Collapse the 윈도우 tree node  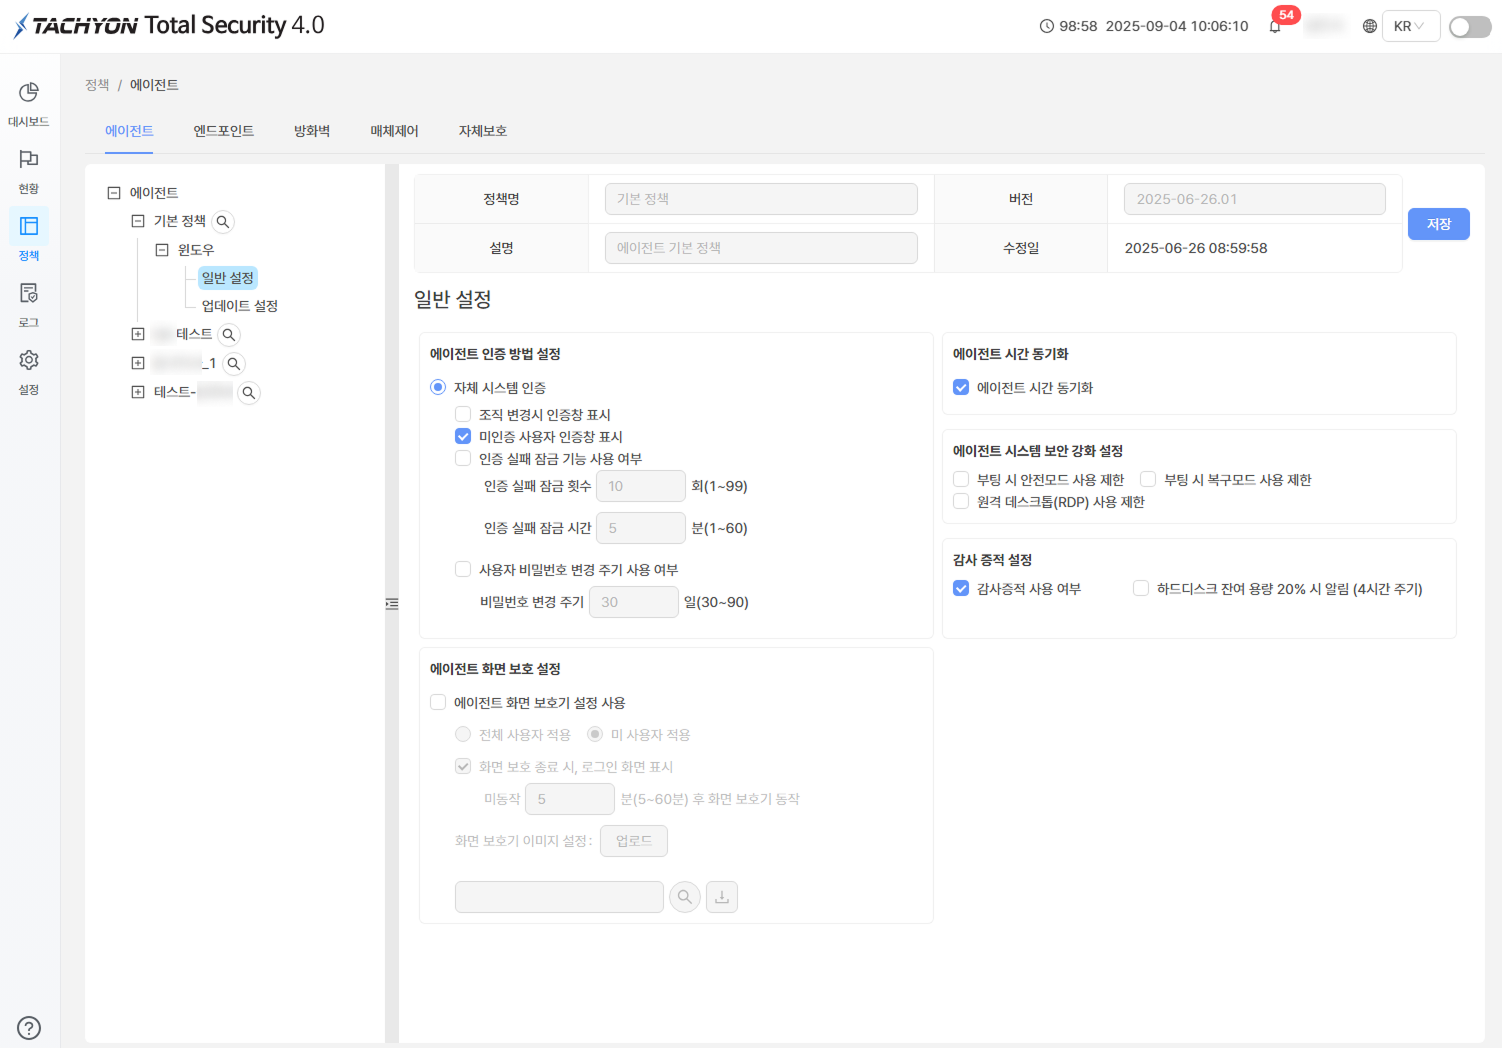pos(162,250)
